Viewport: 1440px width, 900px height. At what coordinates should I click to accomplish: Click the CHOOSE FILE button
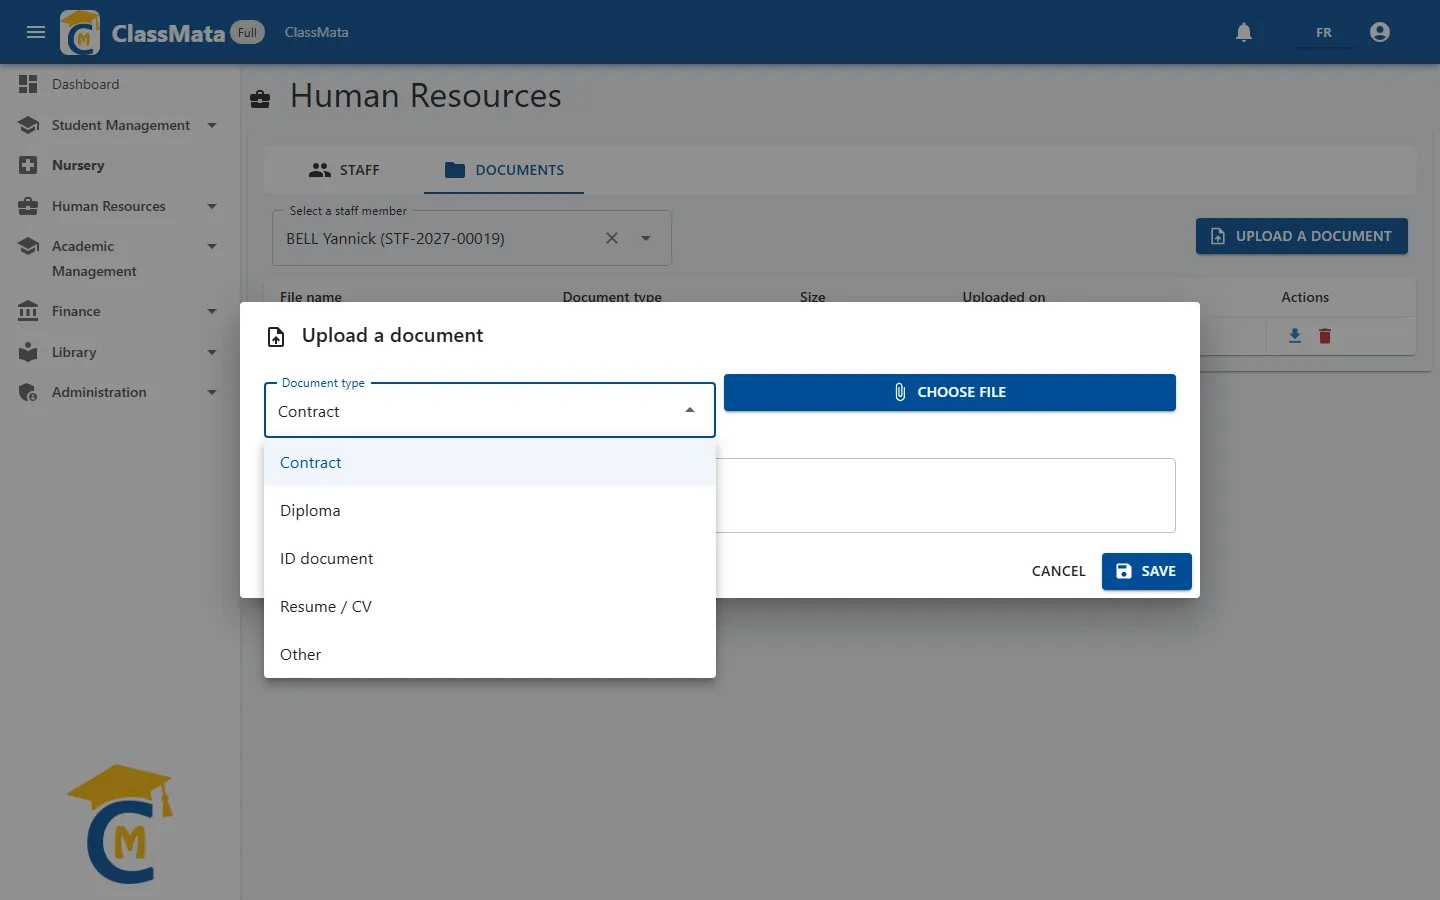(x=950, y=392)
